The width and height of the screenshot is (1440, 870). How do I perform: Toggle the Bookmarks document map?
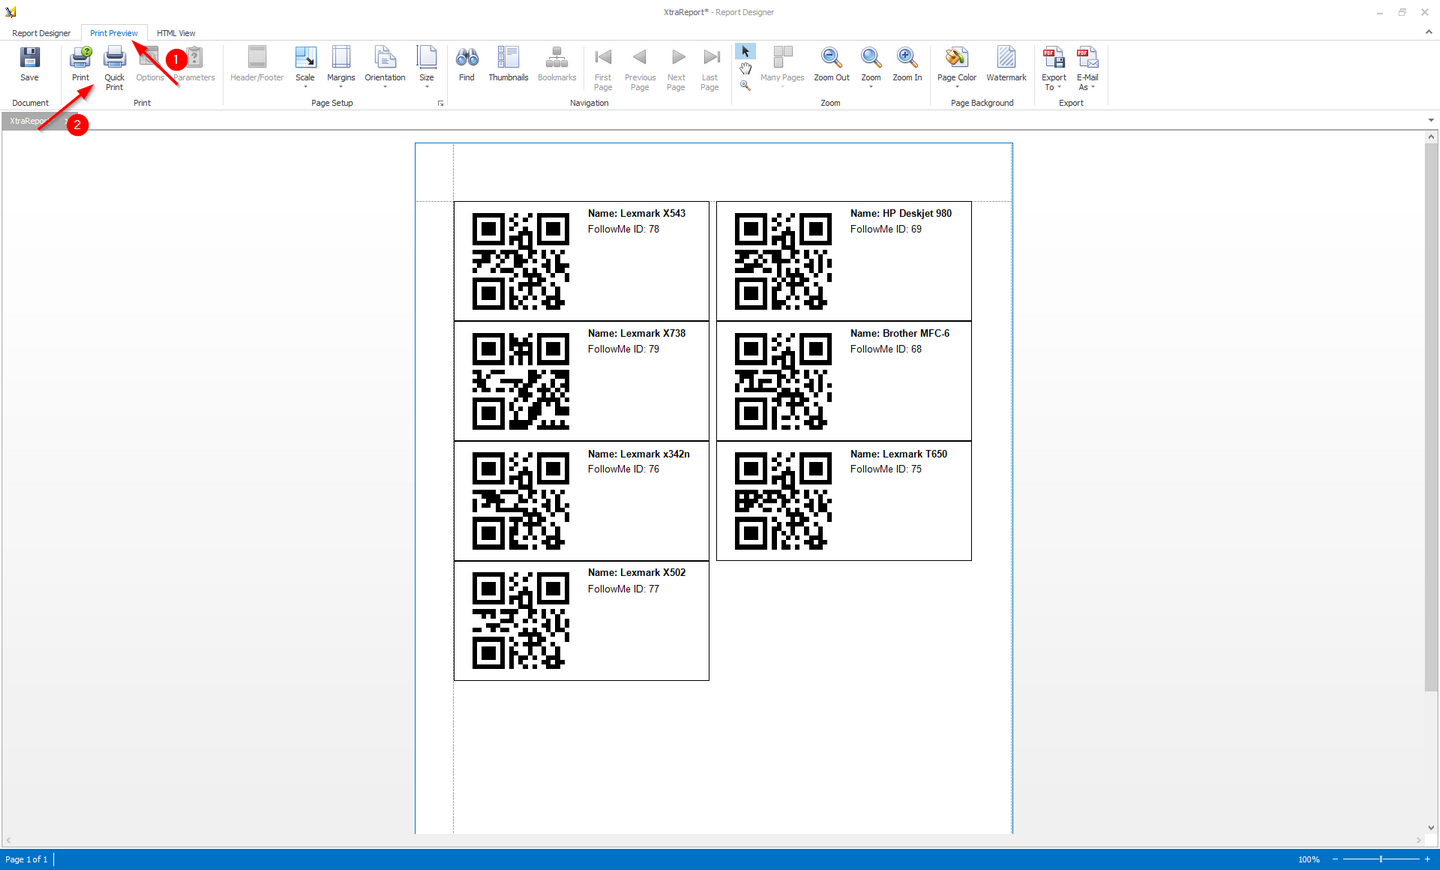coord(557,65)
